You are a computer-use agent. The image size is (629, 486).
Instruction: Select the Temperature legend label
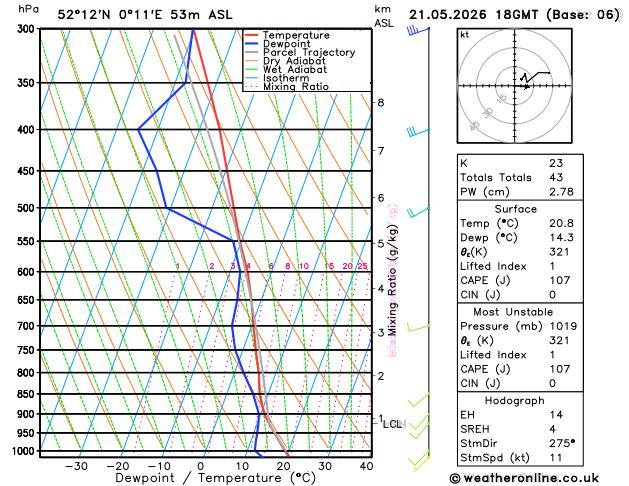click(x=296, y=35)
